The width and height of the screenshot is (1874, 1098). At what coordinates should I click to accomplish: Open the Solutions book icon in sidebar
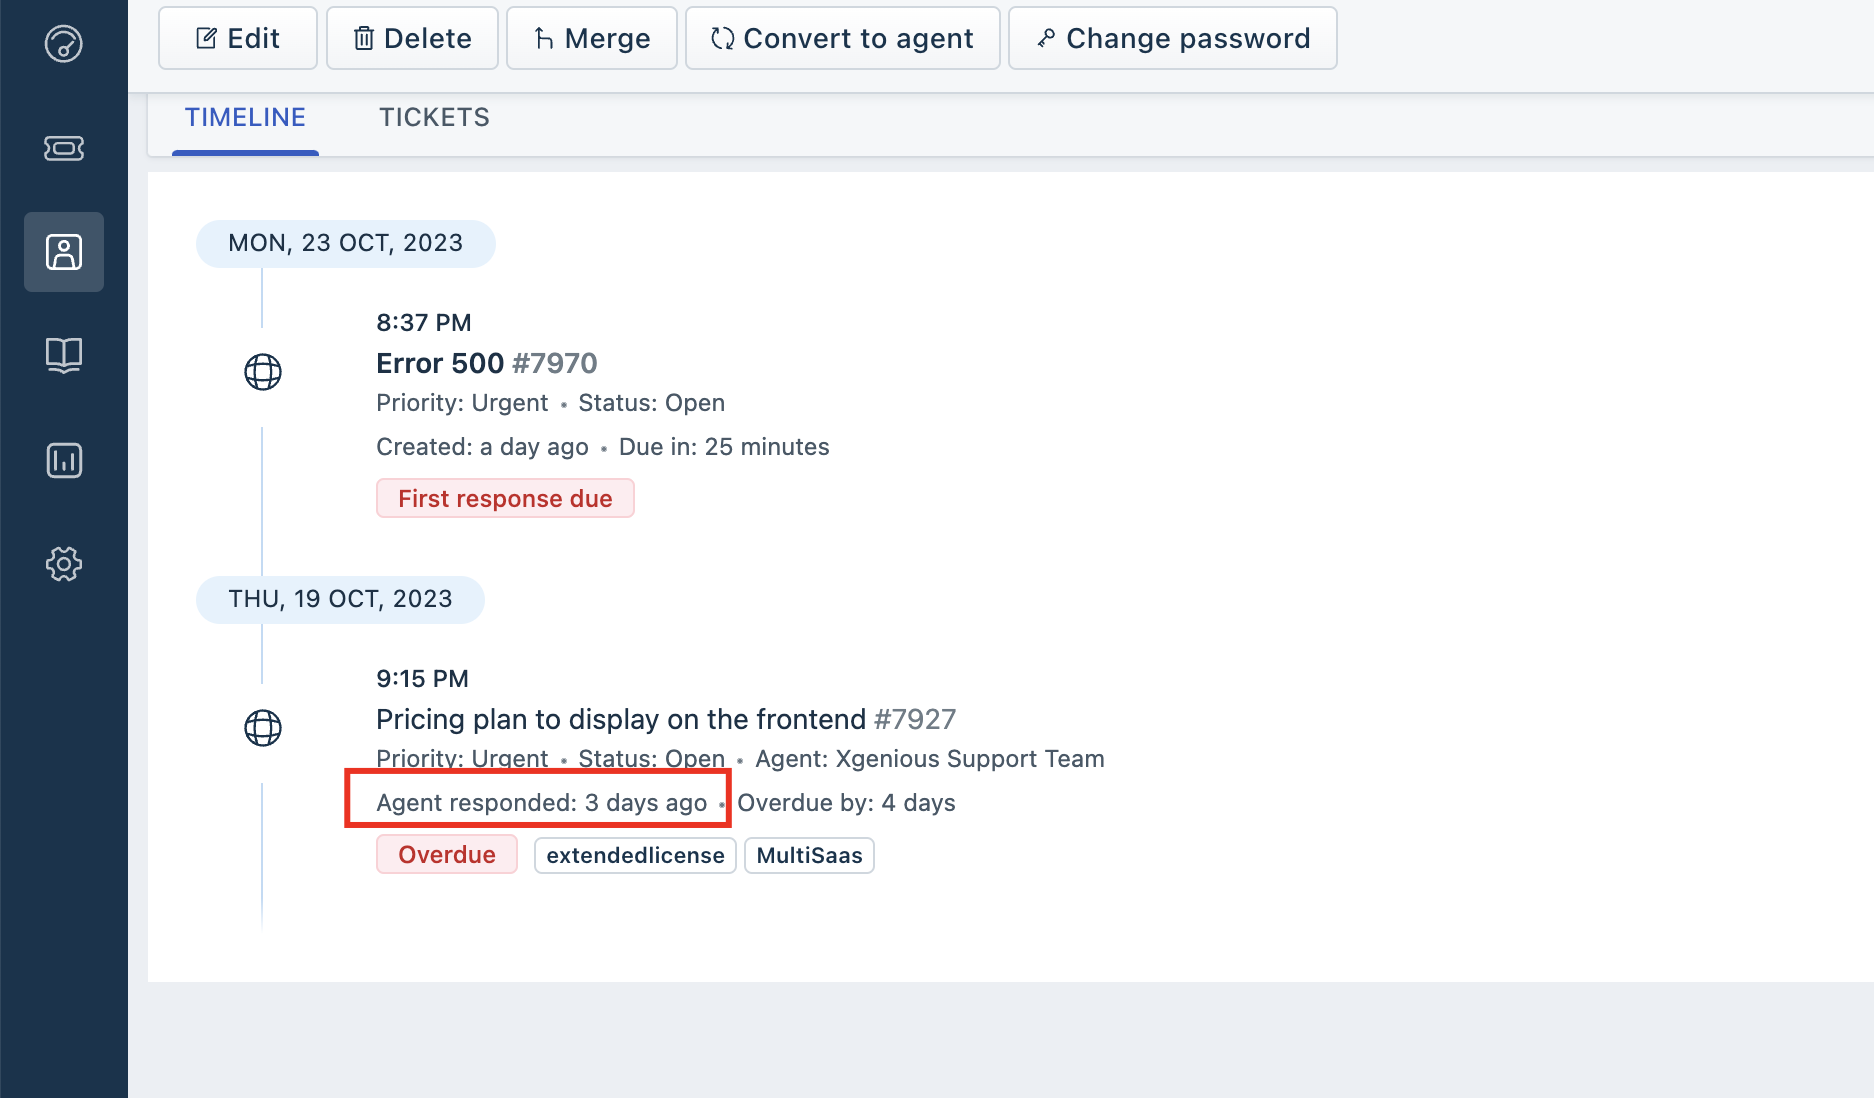pyautogui.click(x=64, y=355)
